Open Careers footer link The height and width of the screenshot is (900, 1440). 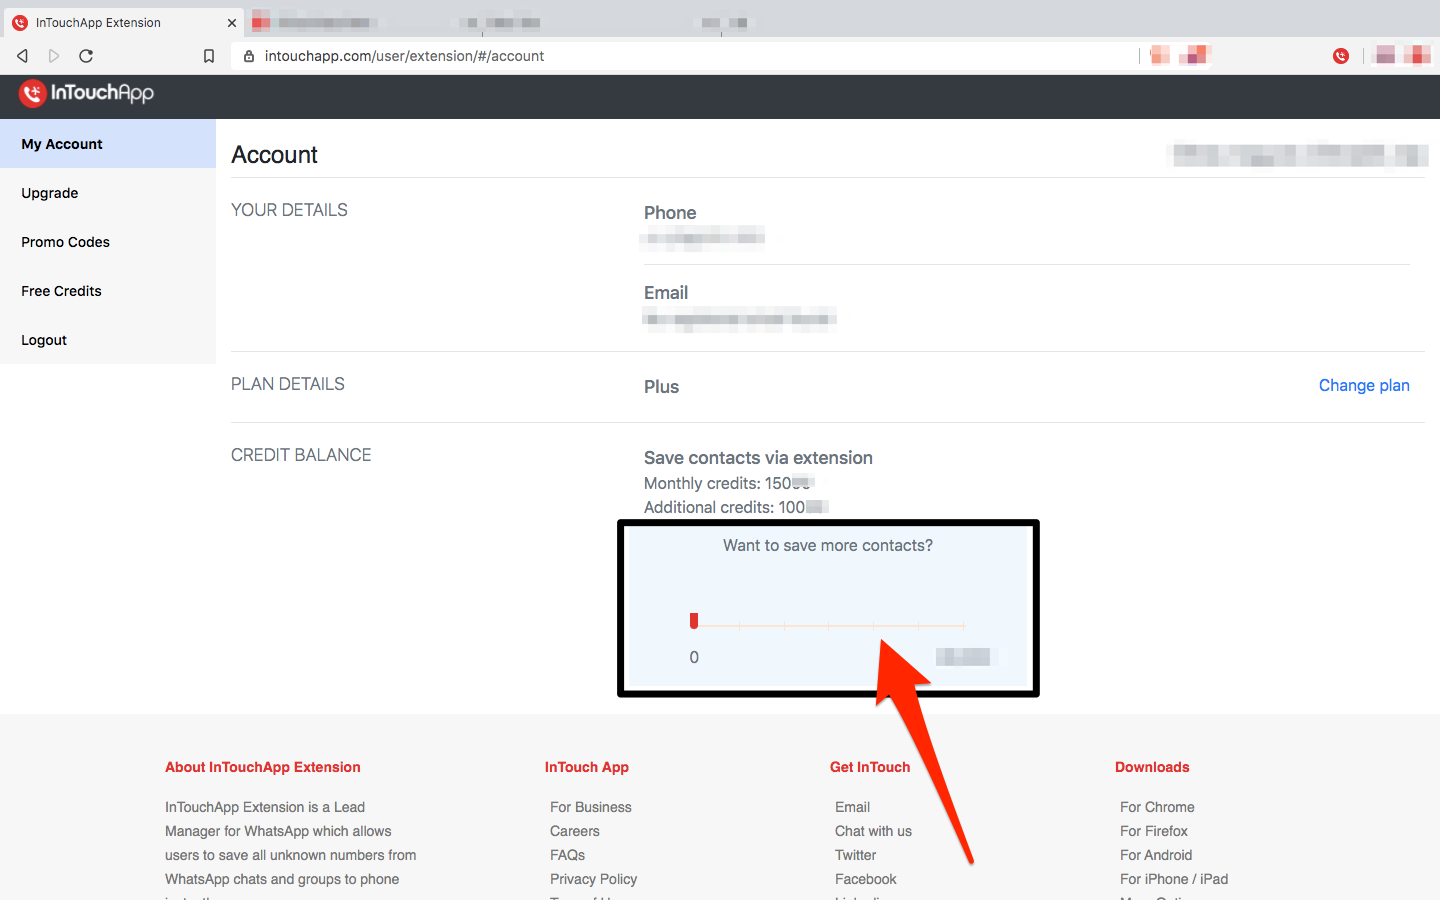pyautogui.click(x=575, y=831)
